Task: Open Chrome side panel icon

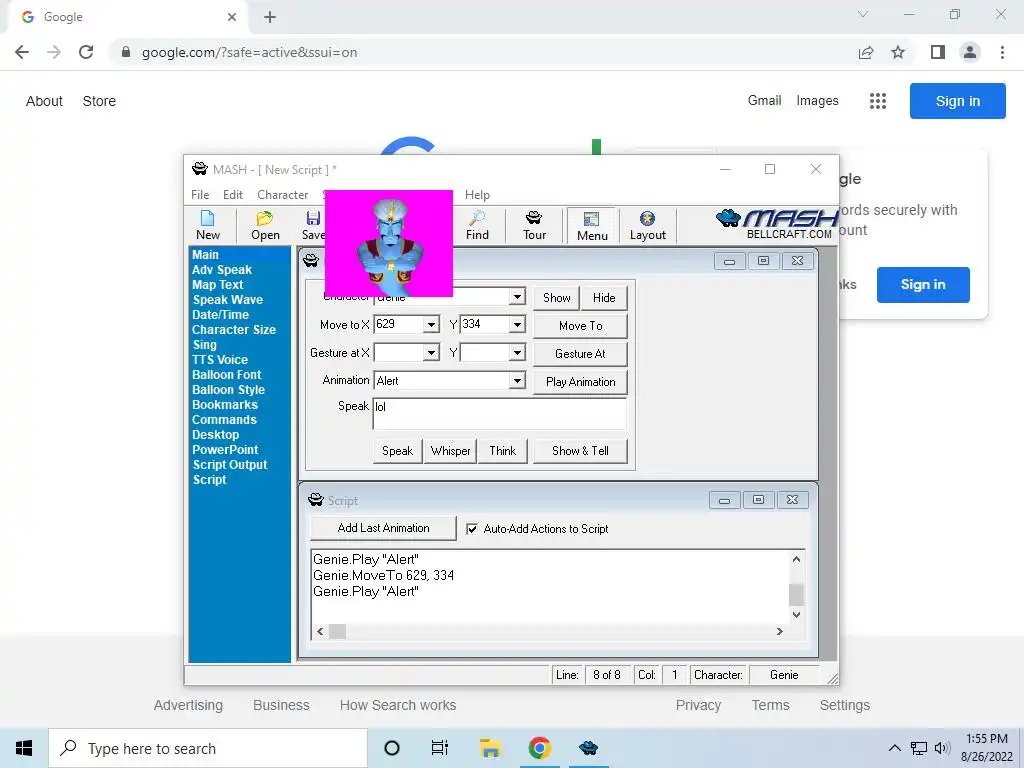Action: [x=938, y=52]
